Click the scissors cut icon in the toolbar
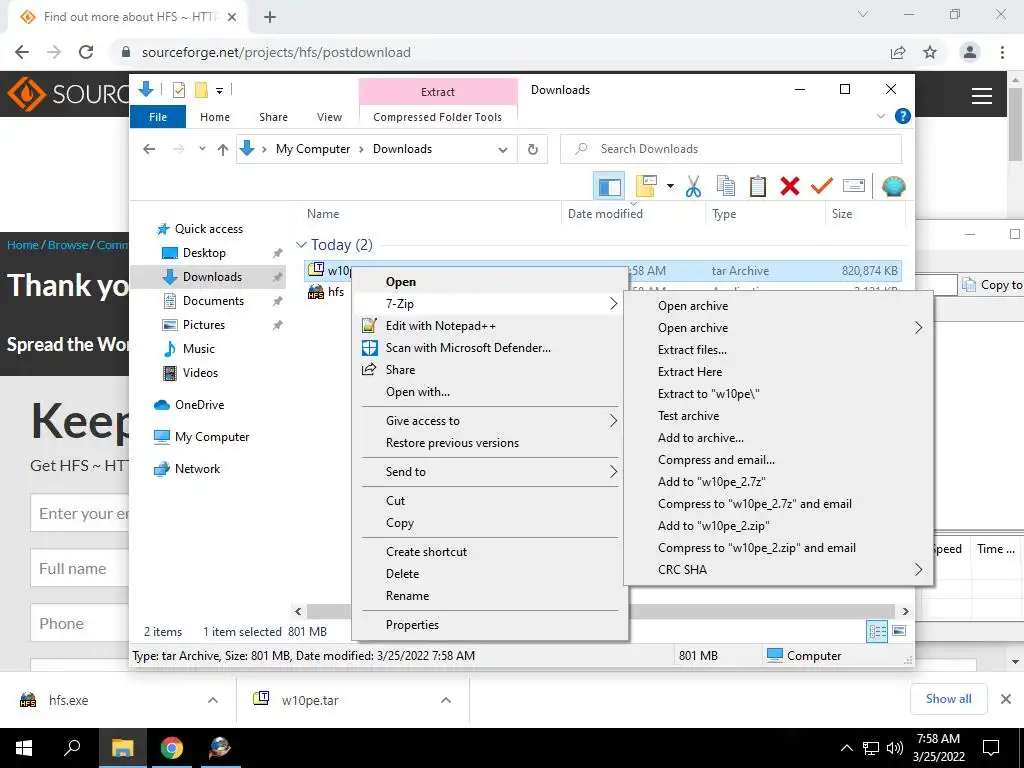 (693, 187)
